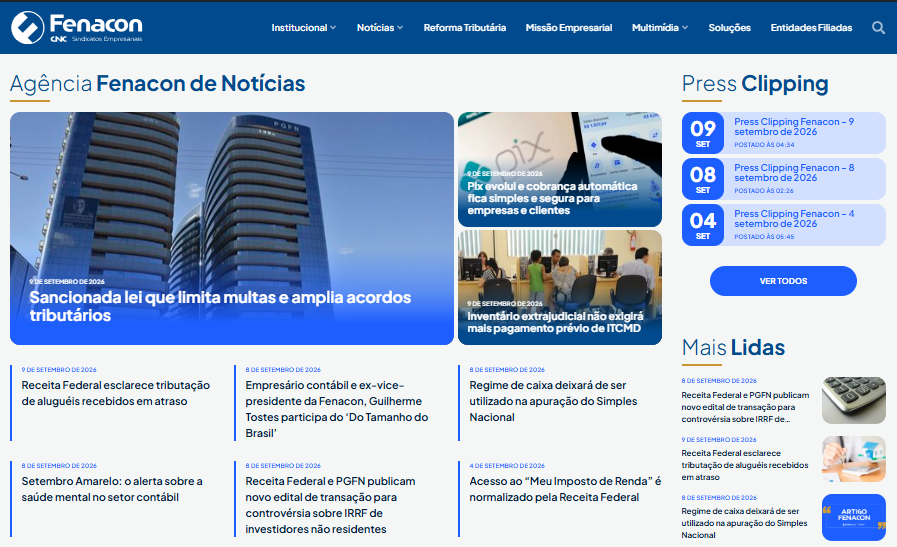897x547 pixels.
Task: Expand the Notícias dropdown menu
Action: click(x=380, y=27)
